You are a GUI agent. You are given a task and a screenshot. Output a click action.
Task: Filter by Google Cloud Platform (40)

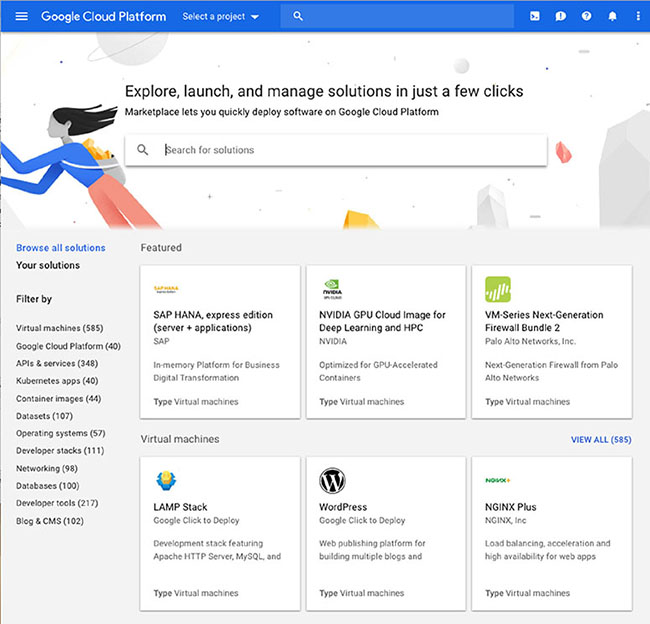[x=68, y=346]
